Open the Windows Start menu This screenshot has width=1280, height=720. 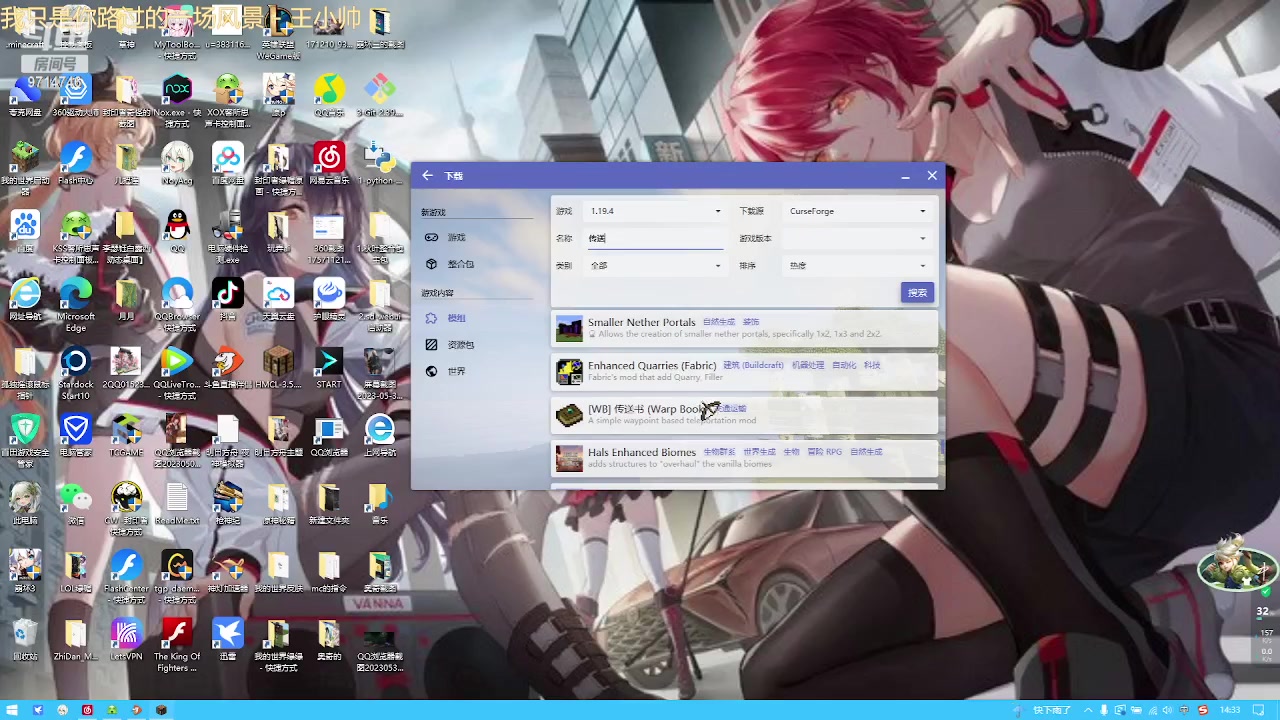(x=12, y=710)
